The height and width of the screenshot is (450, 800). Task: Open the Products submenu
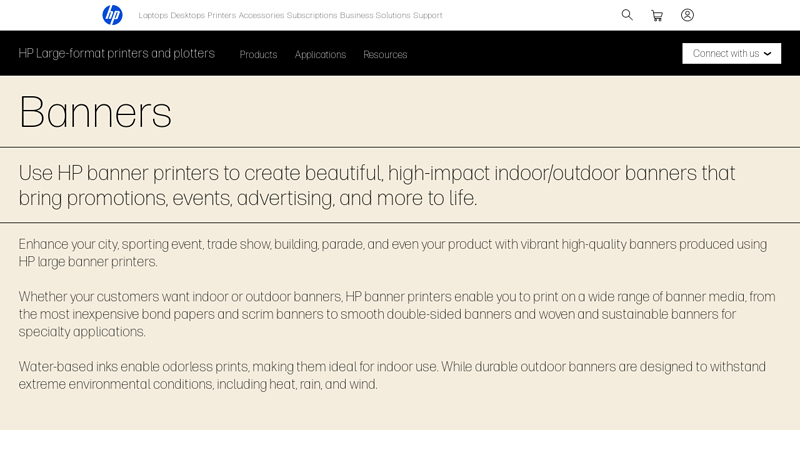[258, 55]
